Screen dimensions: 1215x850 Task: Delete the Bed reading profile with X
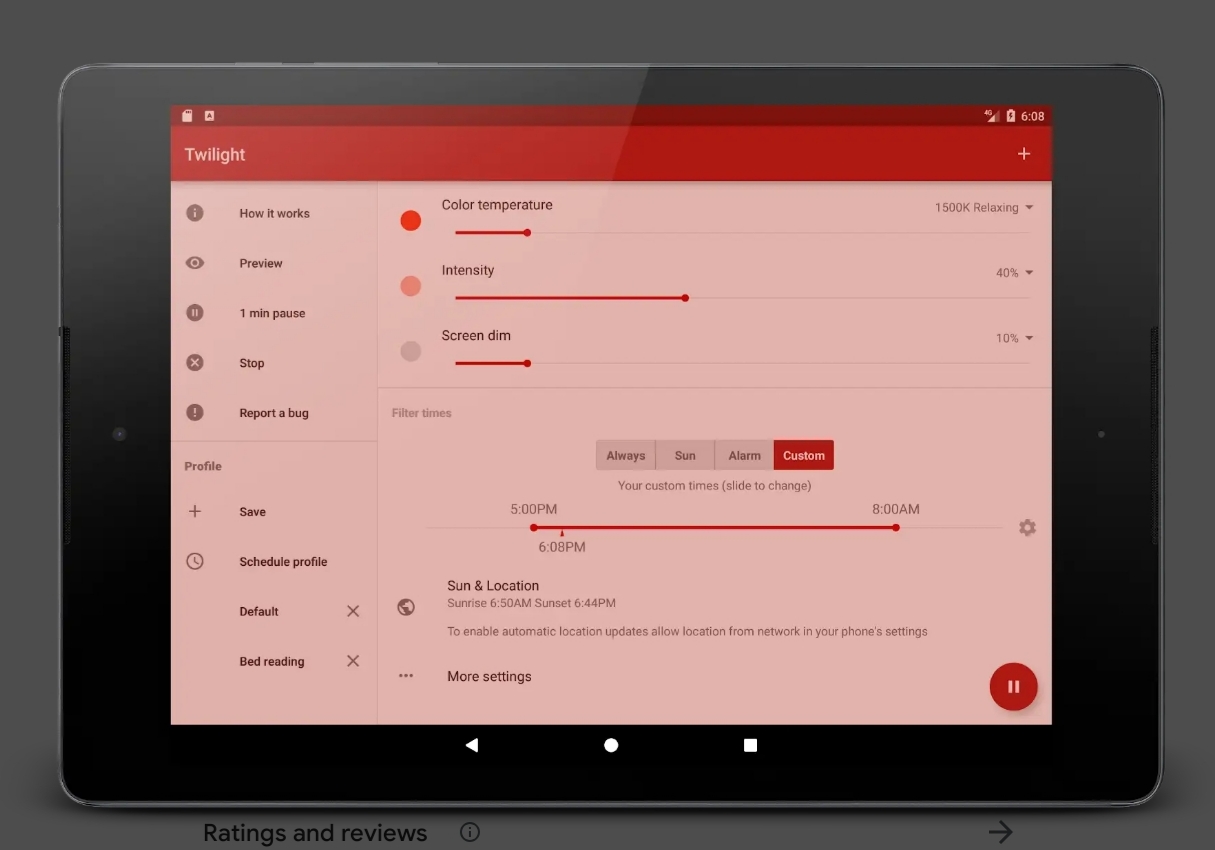pyautogui.click(x=353, y=661)
